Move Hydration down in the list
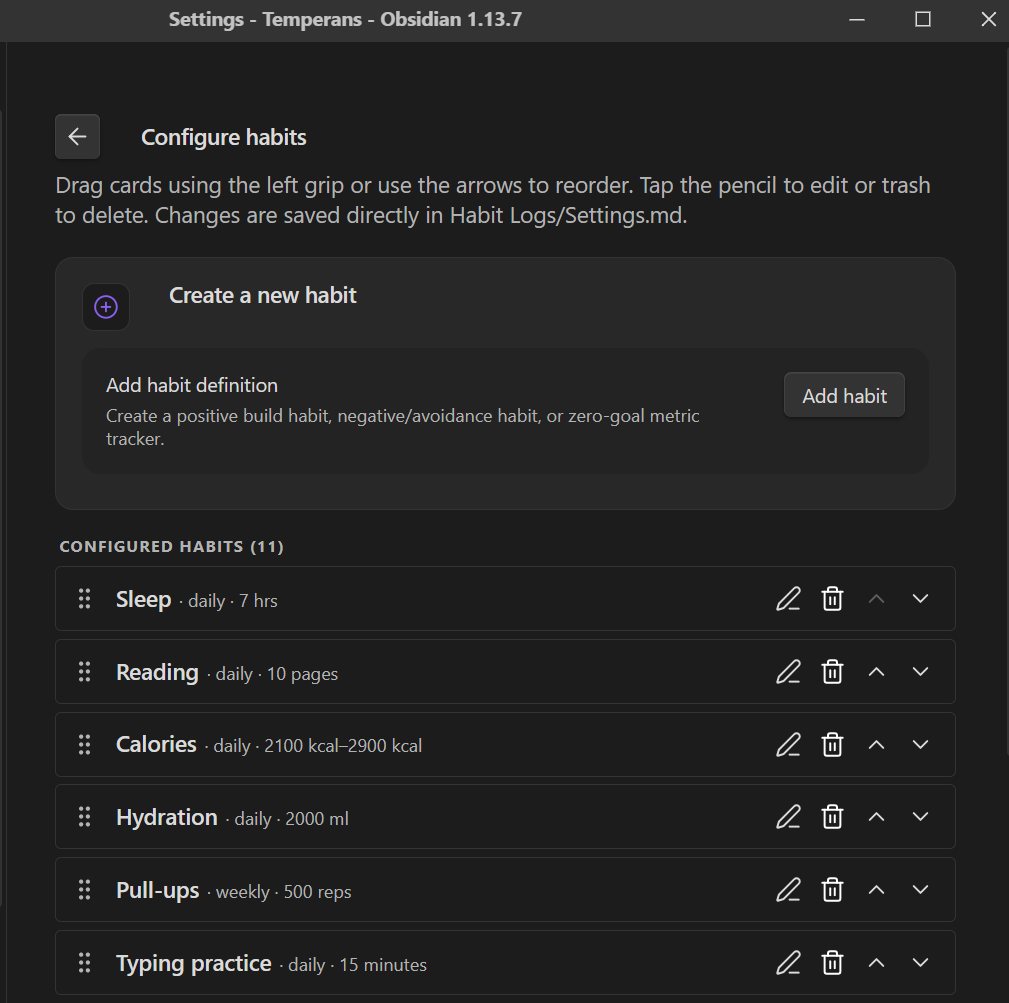Image resolution: width=1009 pixels, height=1003 pixels. click(921, 817)
